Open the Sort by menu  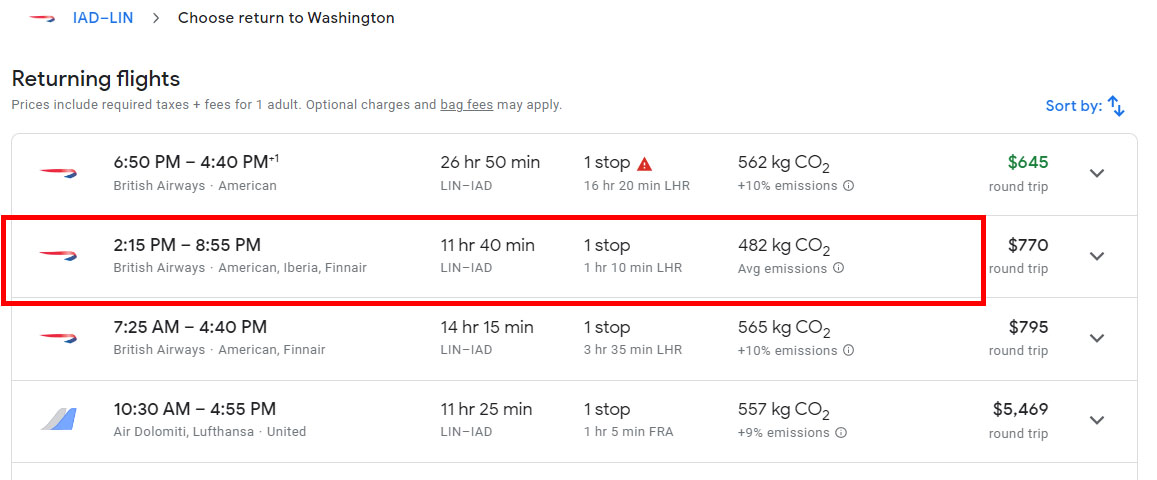[1073, 106]
